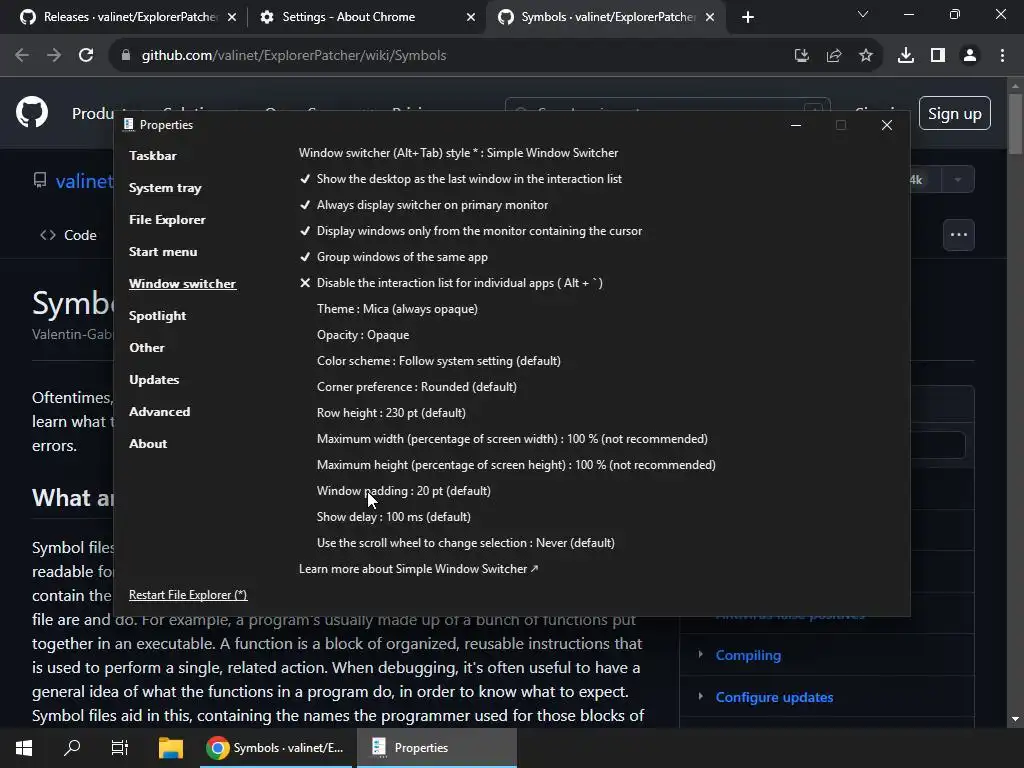Change Maximum height percentage setting
1024x768 pixels.
click(516, 465)
